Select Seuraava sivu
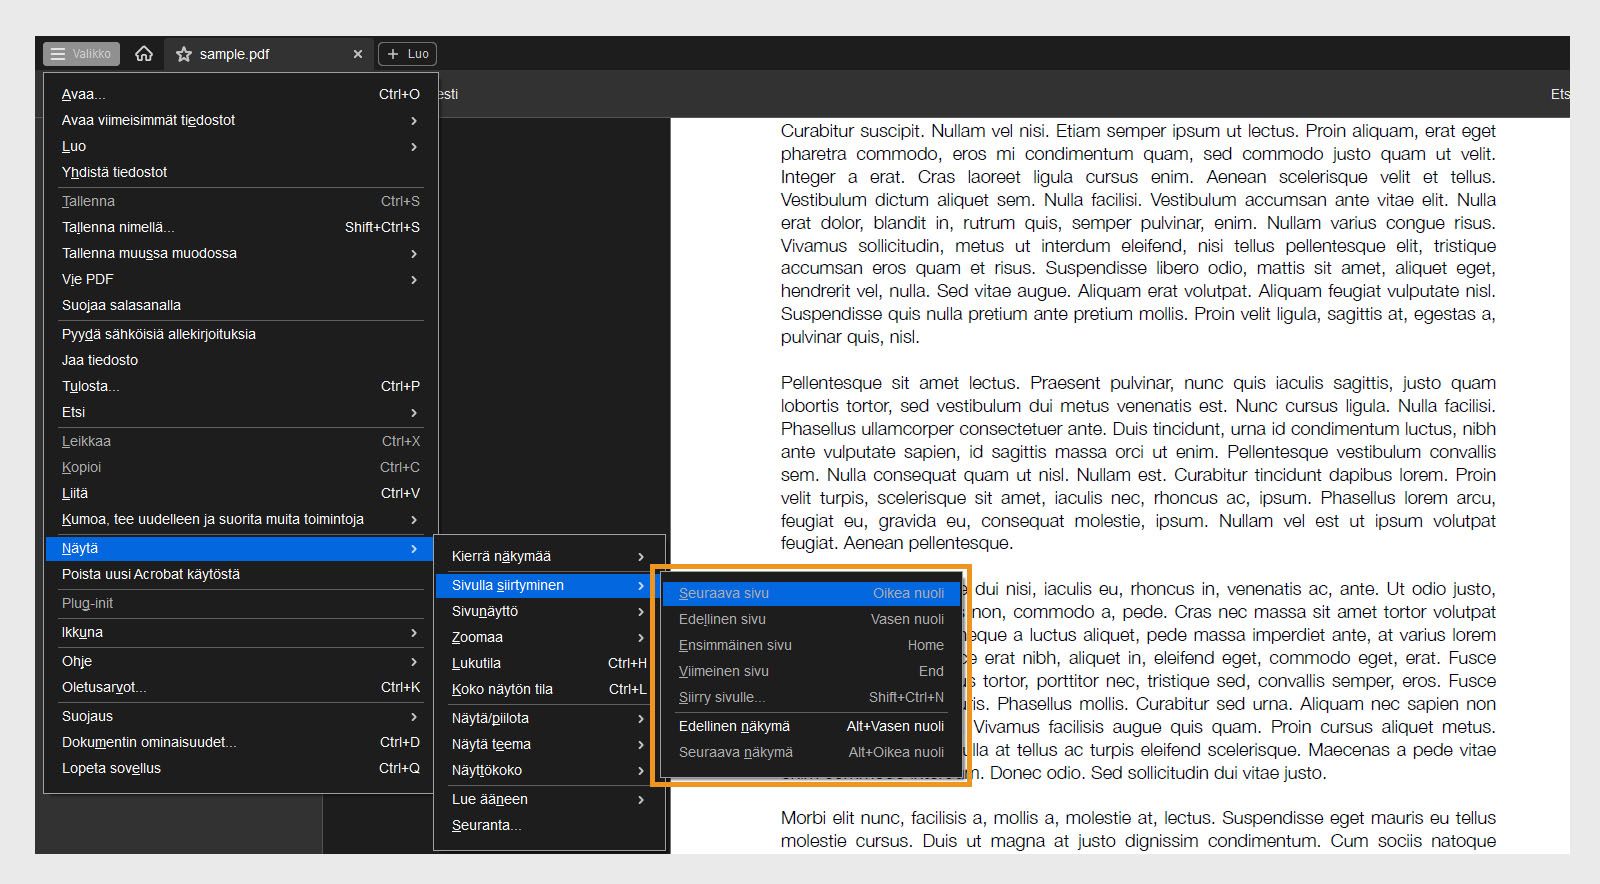Viewport: 1600px width, 884px height. (811, 593)
